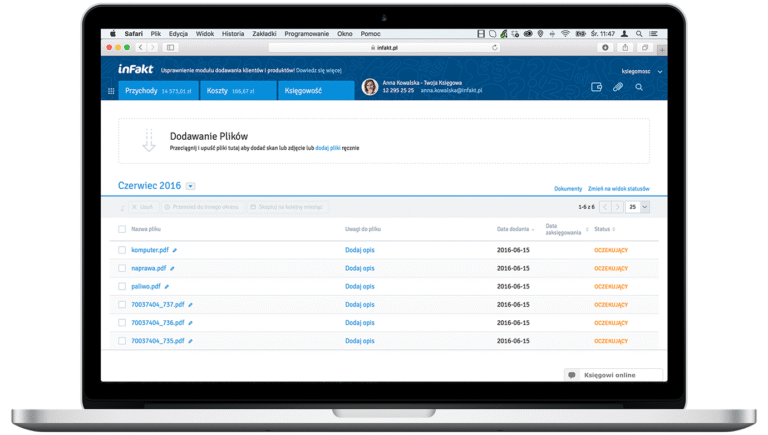Click the inFakt logo
Image resolution: width=768 pixels, height=435 pixels.
click(x=134, y=71)
